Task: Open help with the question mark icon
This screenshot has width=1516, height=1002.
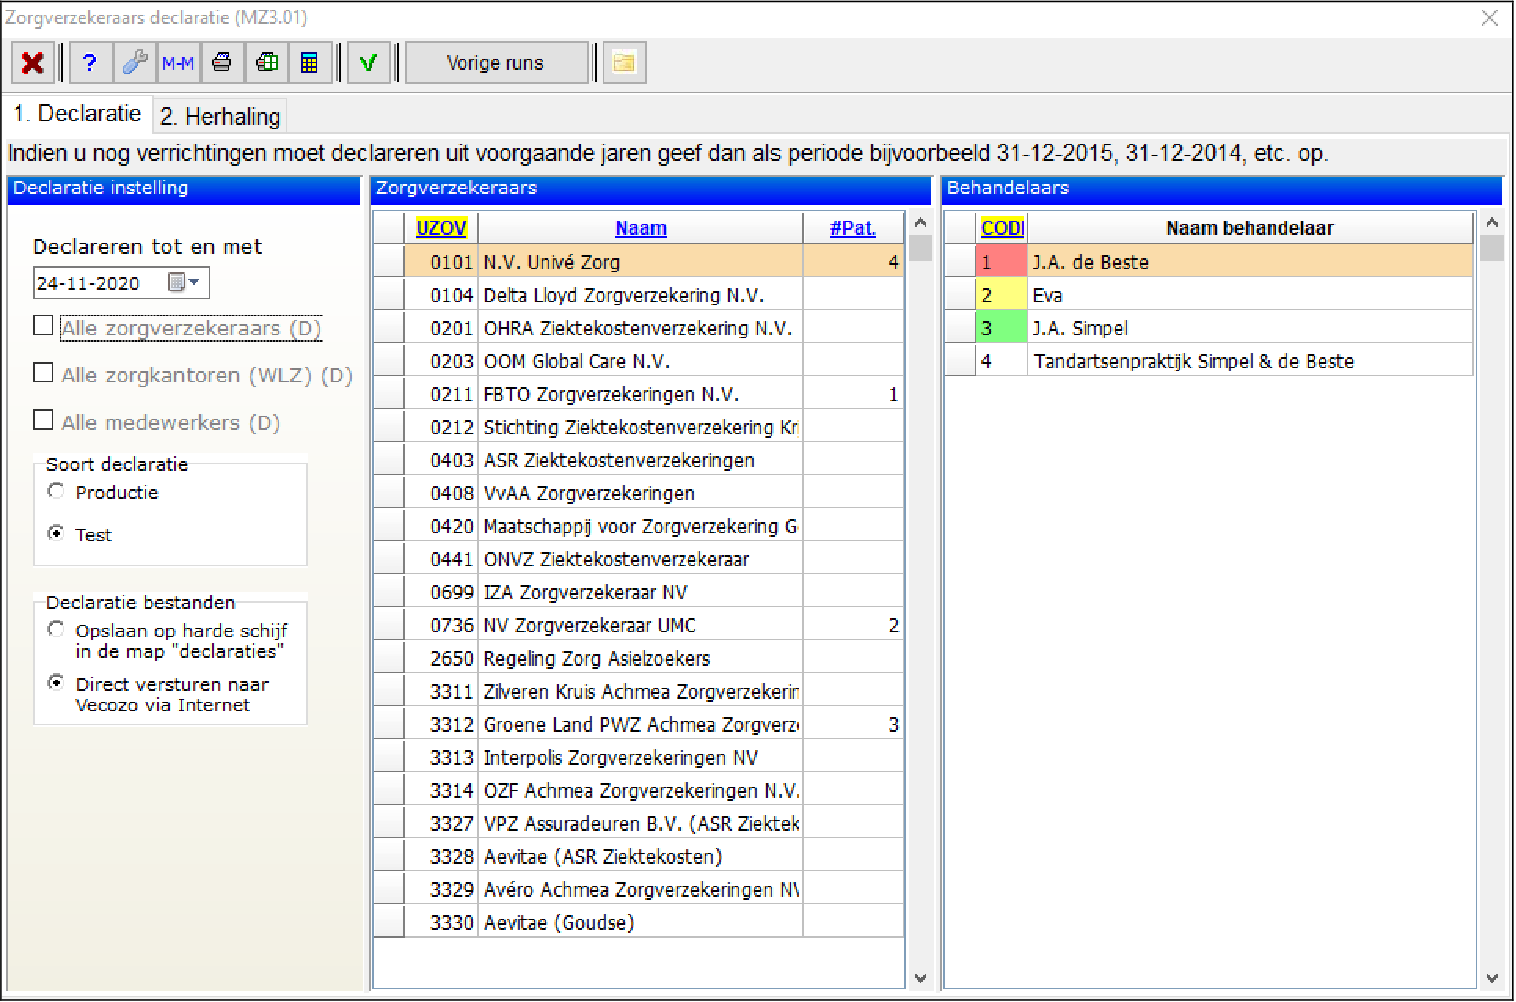Action: 90,63
